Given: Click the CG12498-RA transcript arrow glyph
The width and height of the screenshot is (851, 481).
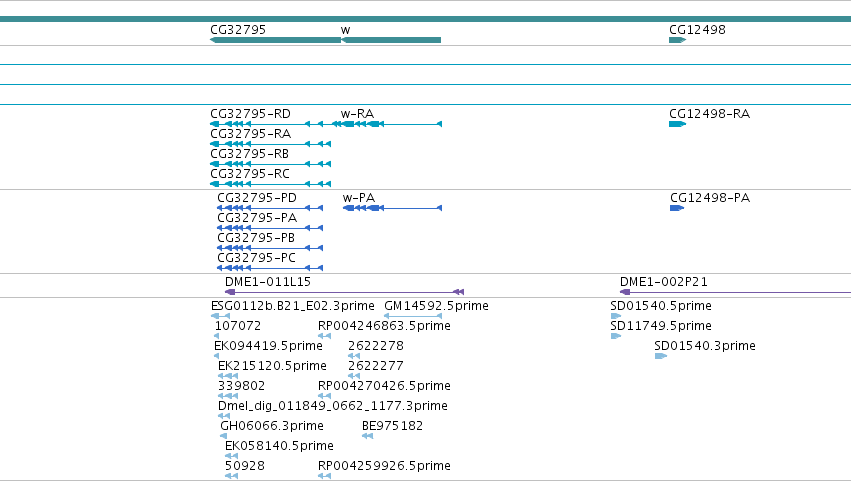Looking at the screenshot, I should click(677, 124).
